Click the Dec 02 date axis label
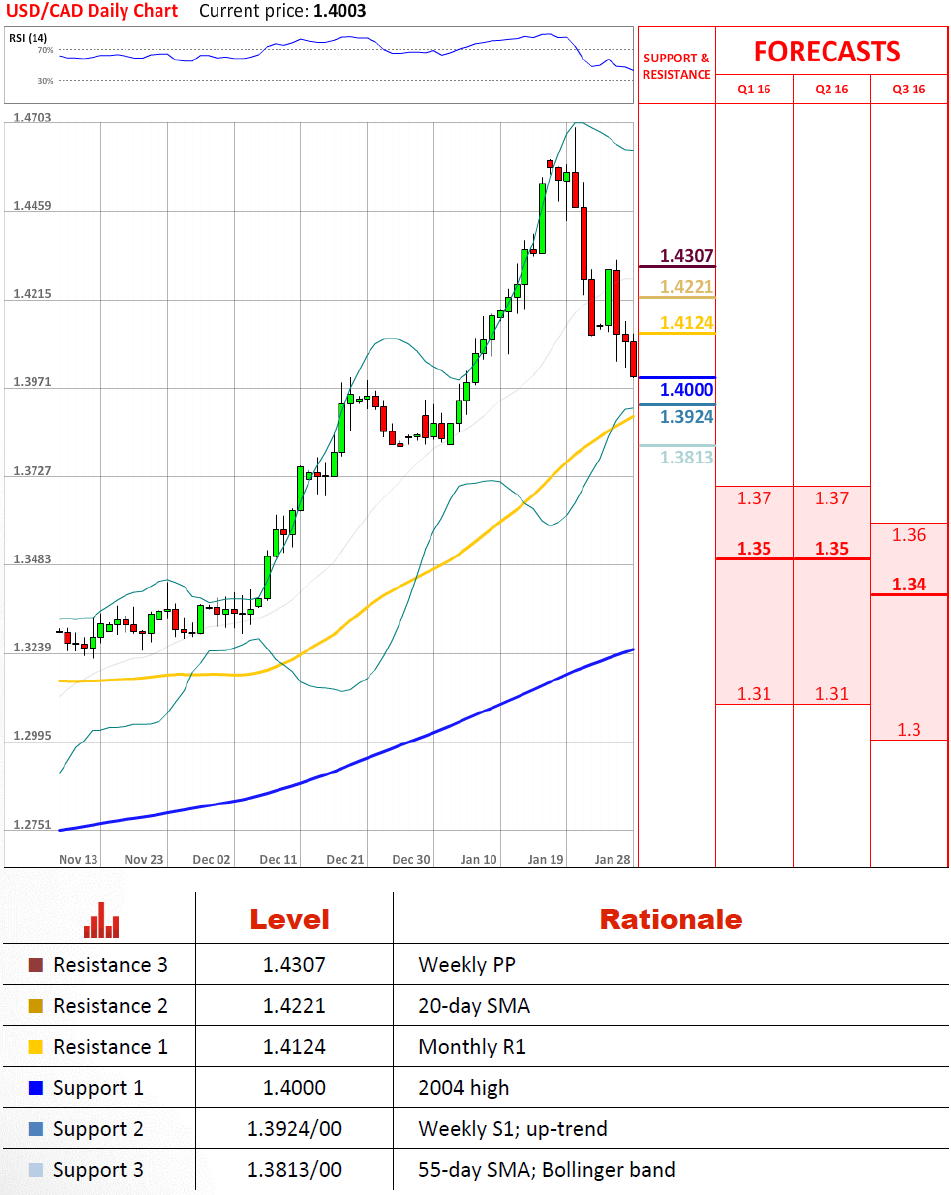 (211, 860)
